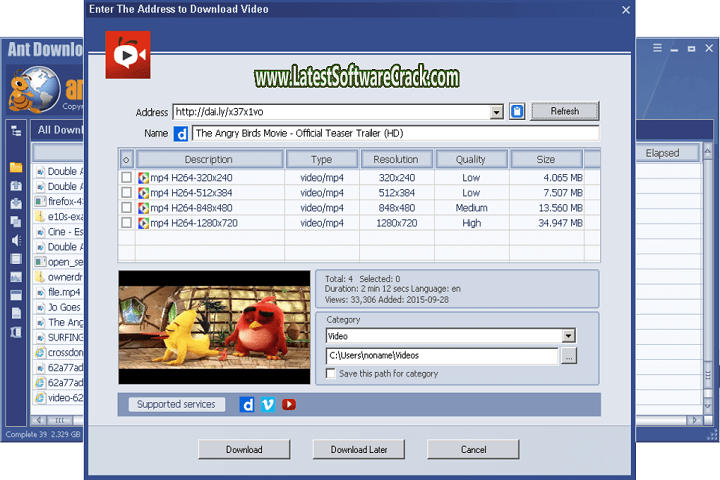This screenshot has width=720, height=480.
Task: Check the mp4 H264-320x240 checkbox
Action: [127, 177]
